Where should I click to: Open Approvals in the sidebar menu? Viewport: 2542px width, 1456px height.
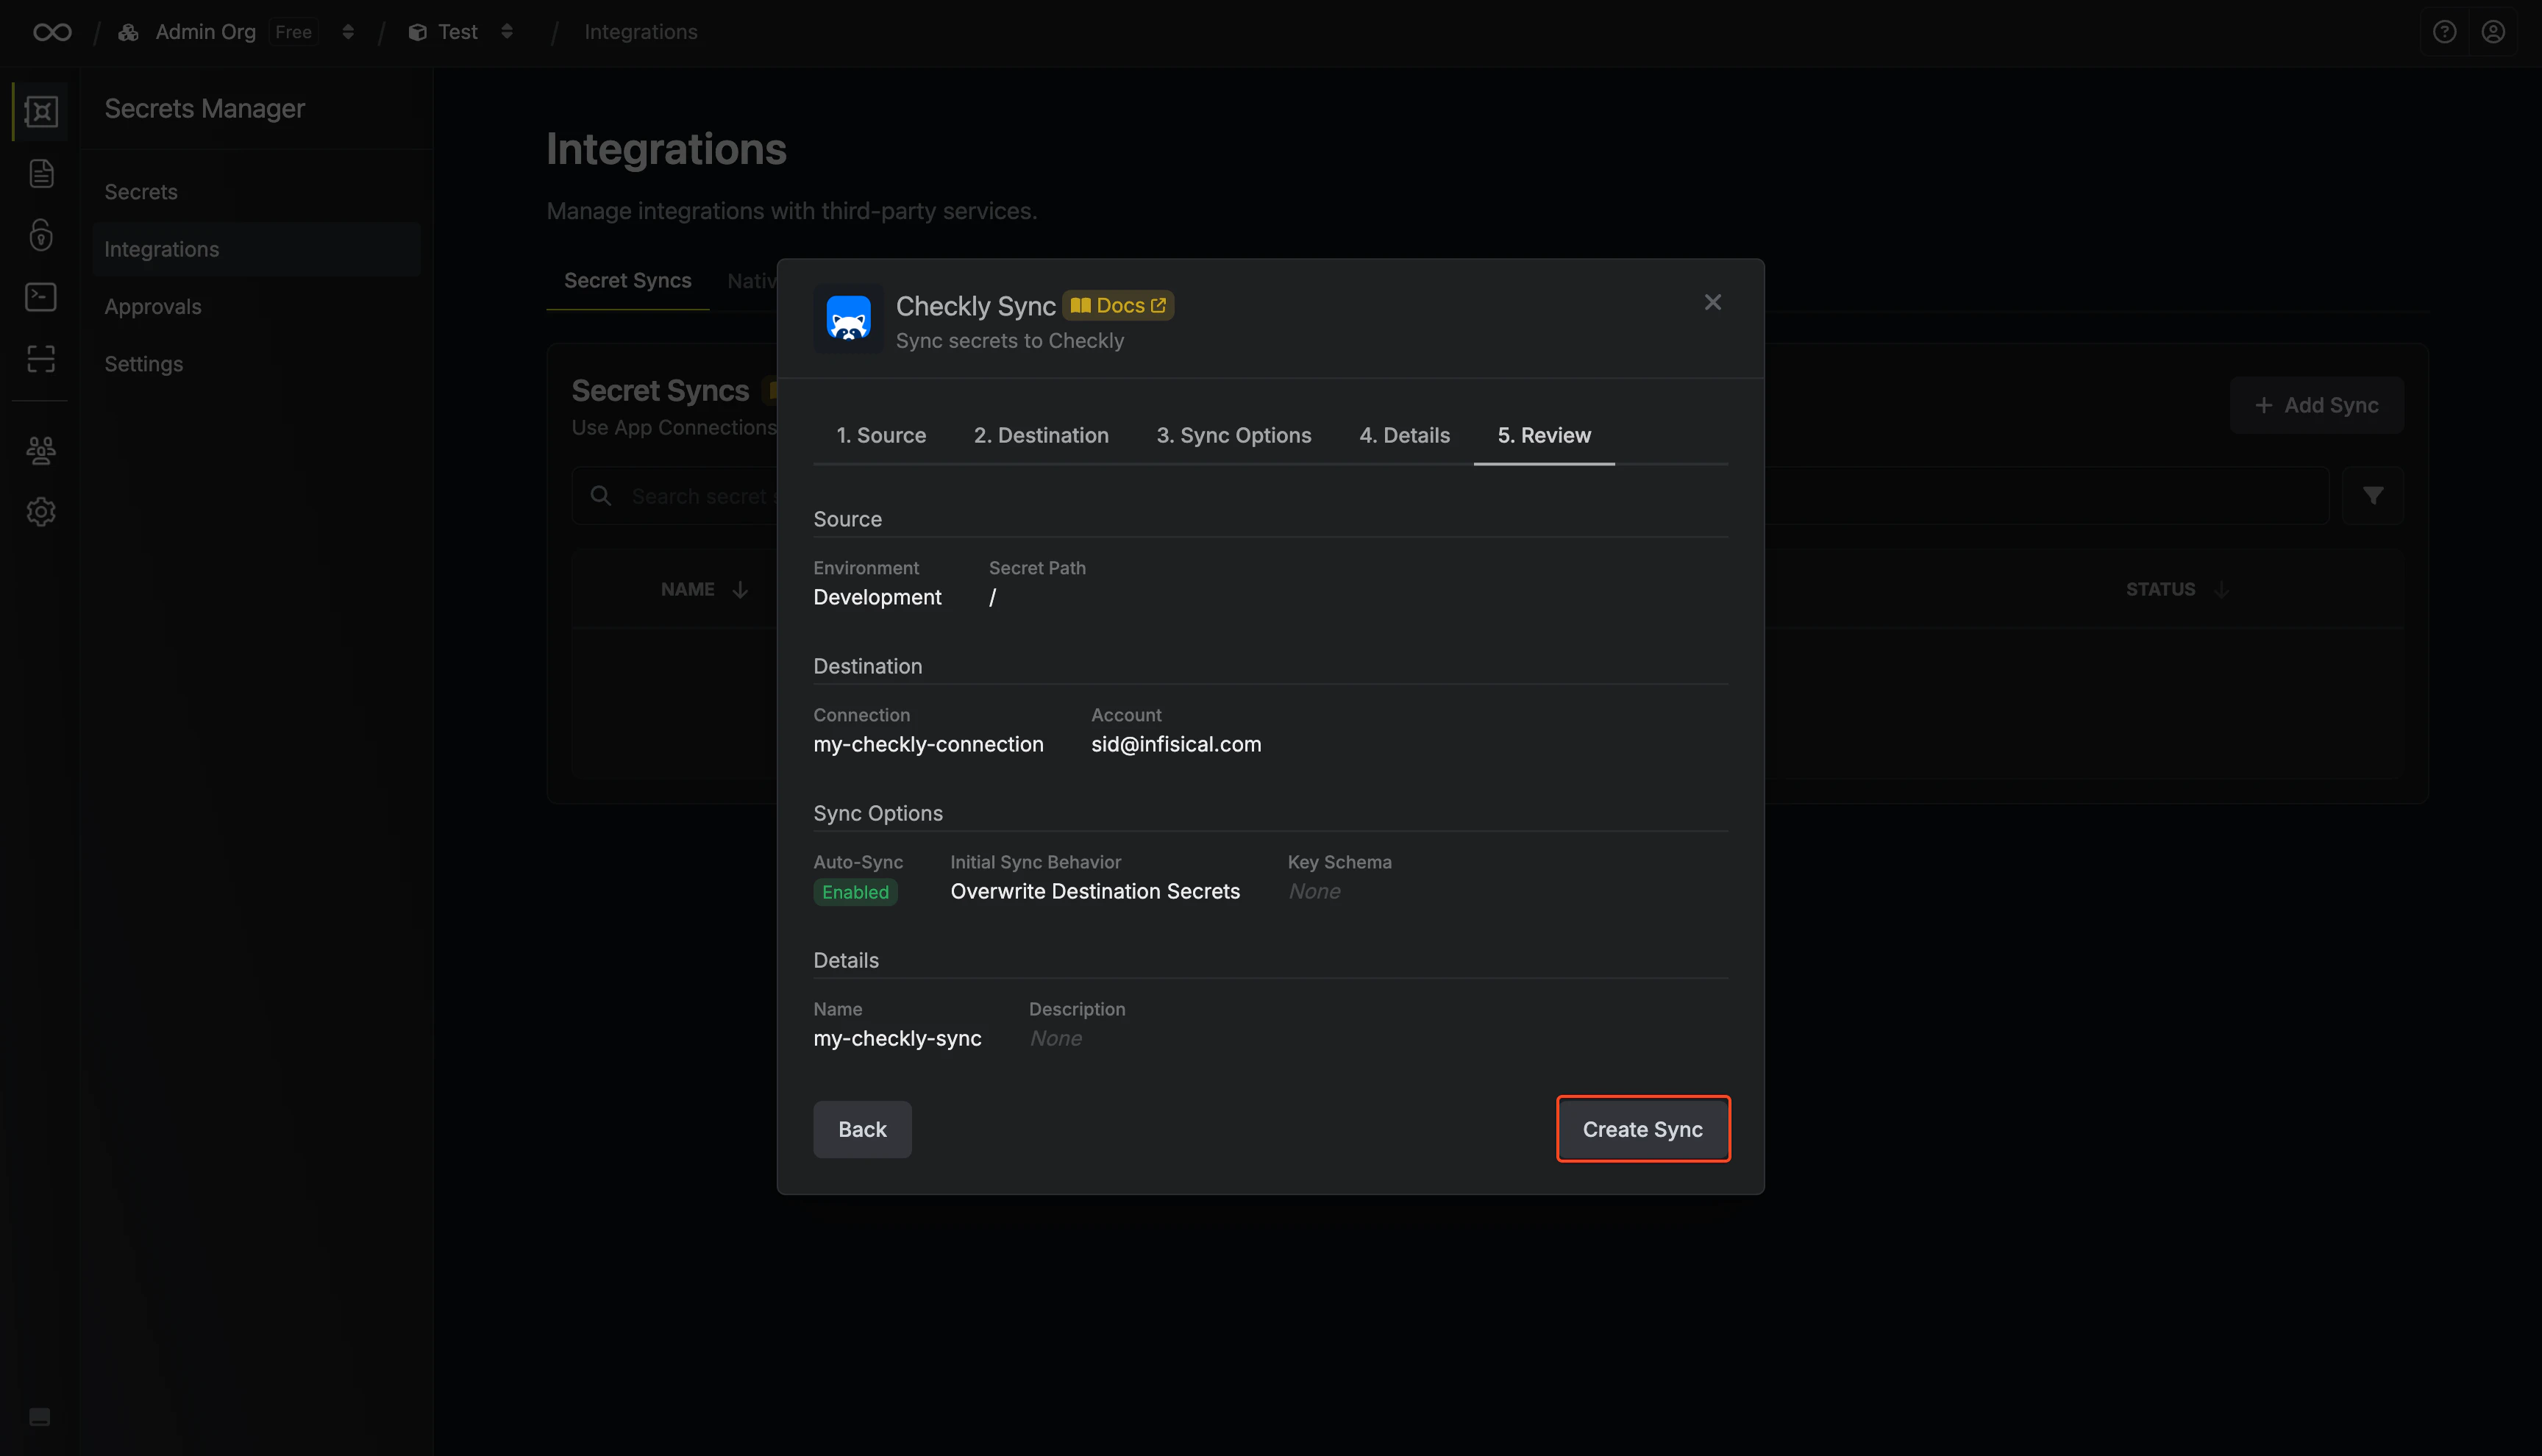point(256,307)
